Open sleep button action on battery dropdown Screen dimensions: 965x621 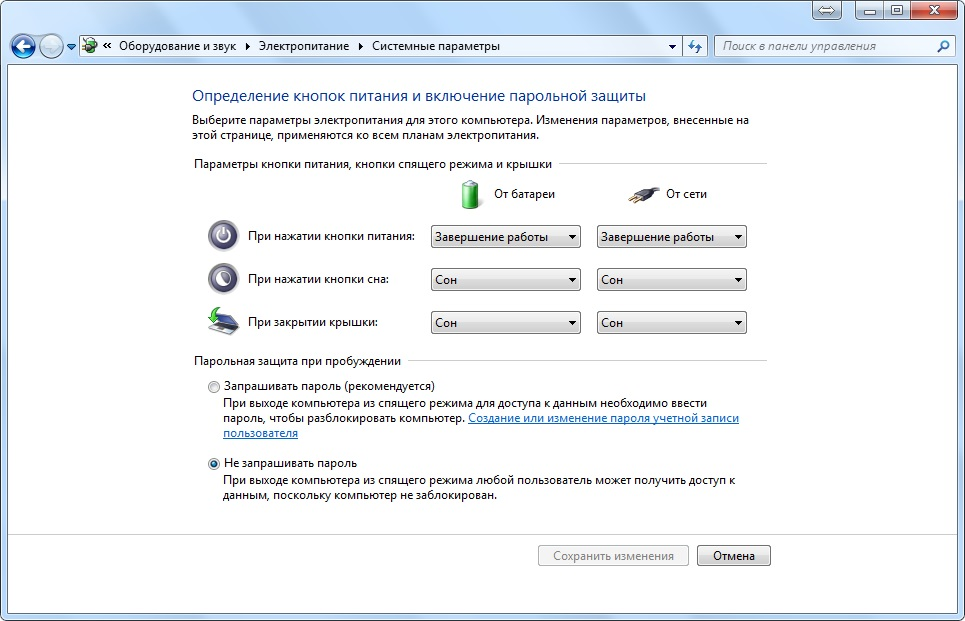point(505,280)
